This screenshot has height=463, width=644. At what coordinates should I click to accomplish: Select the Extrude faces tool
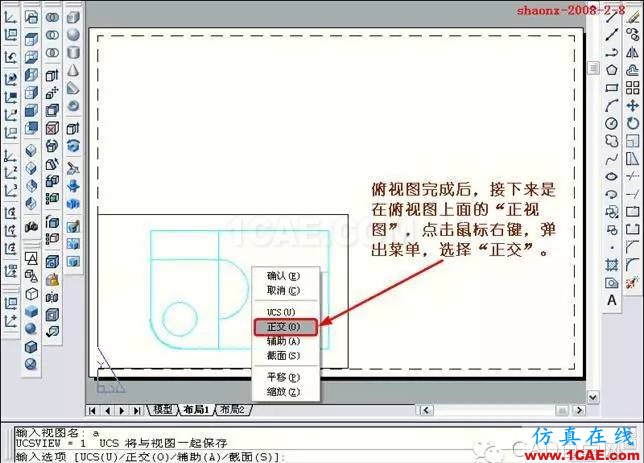52,75
